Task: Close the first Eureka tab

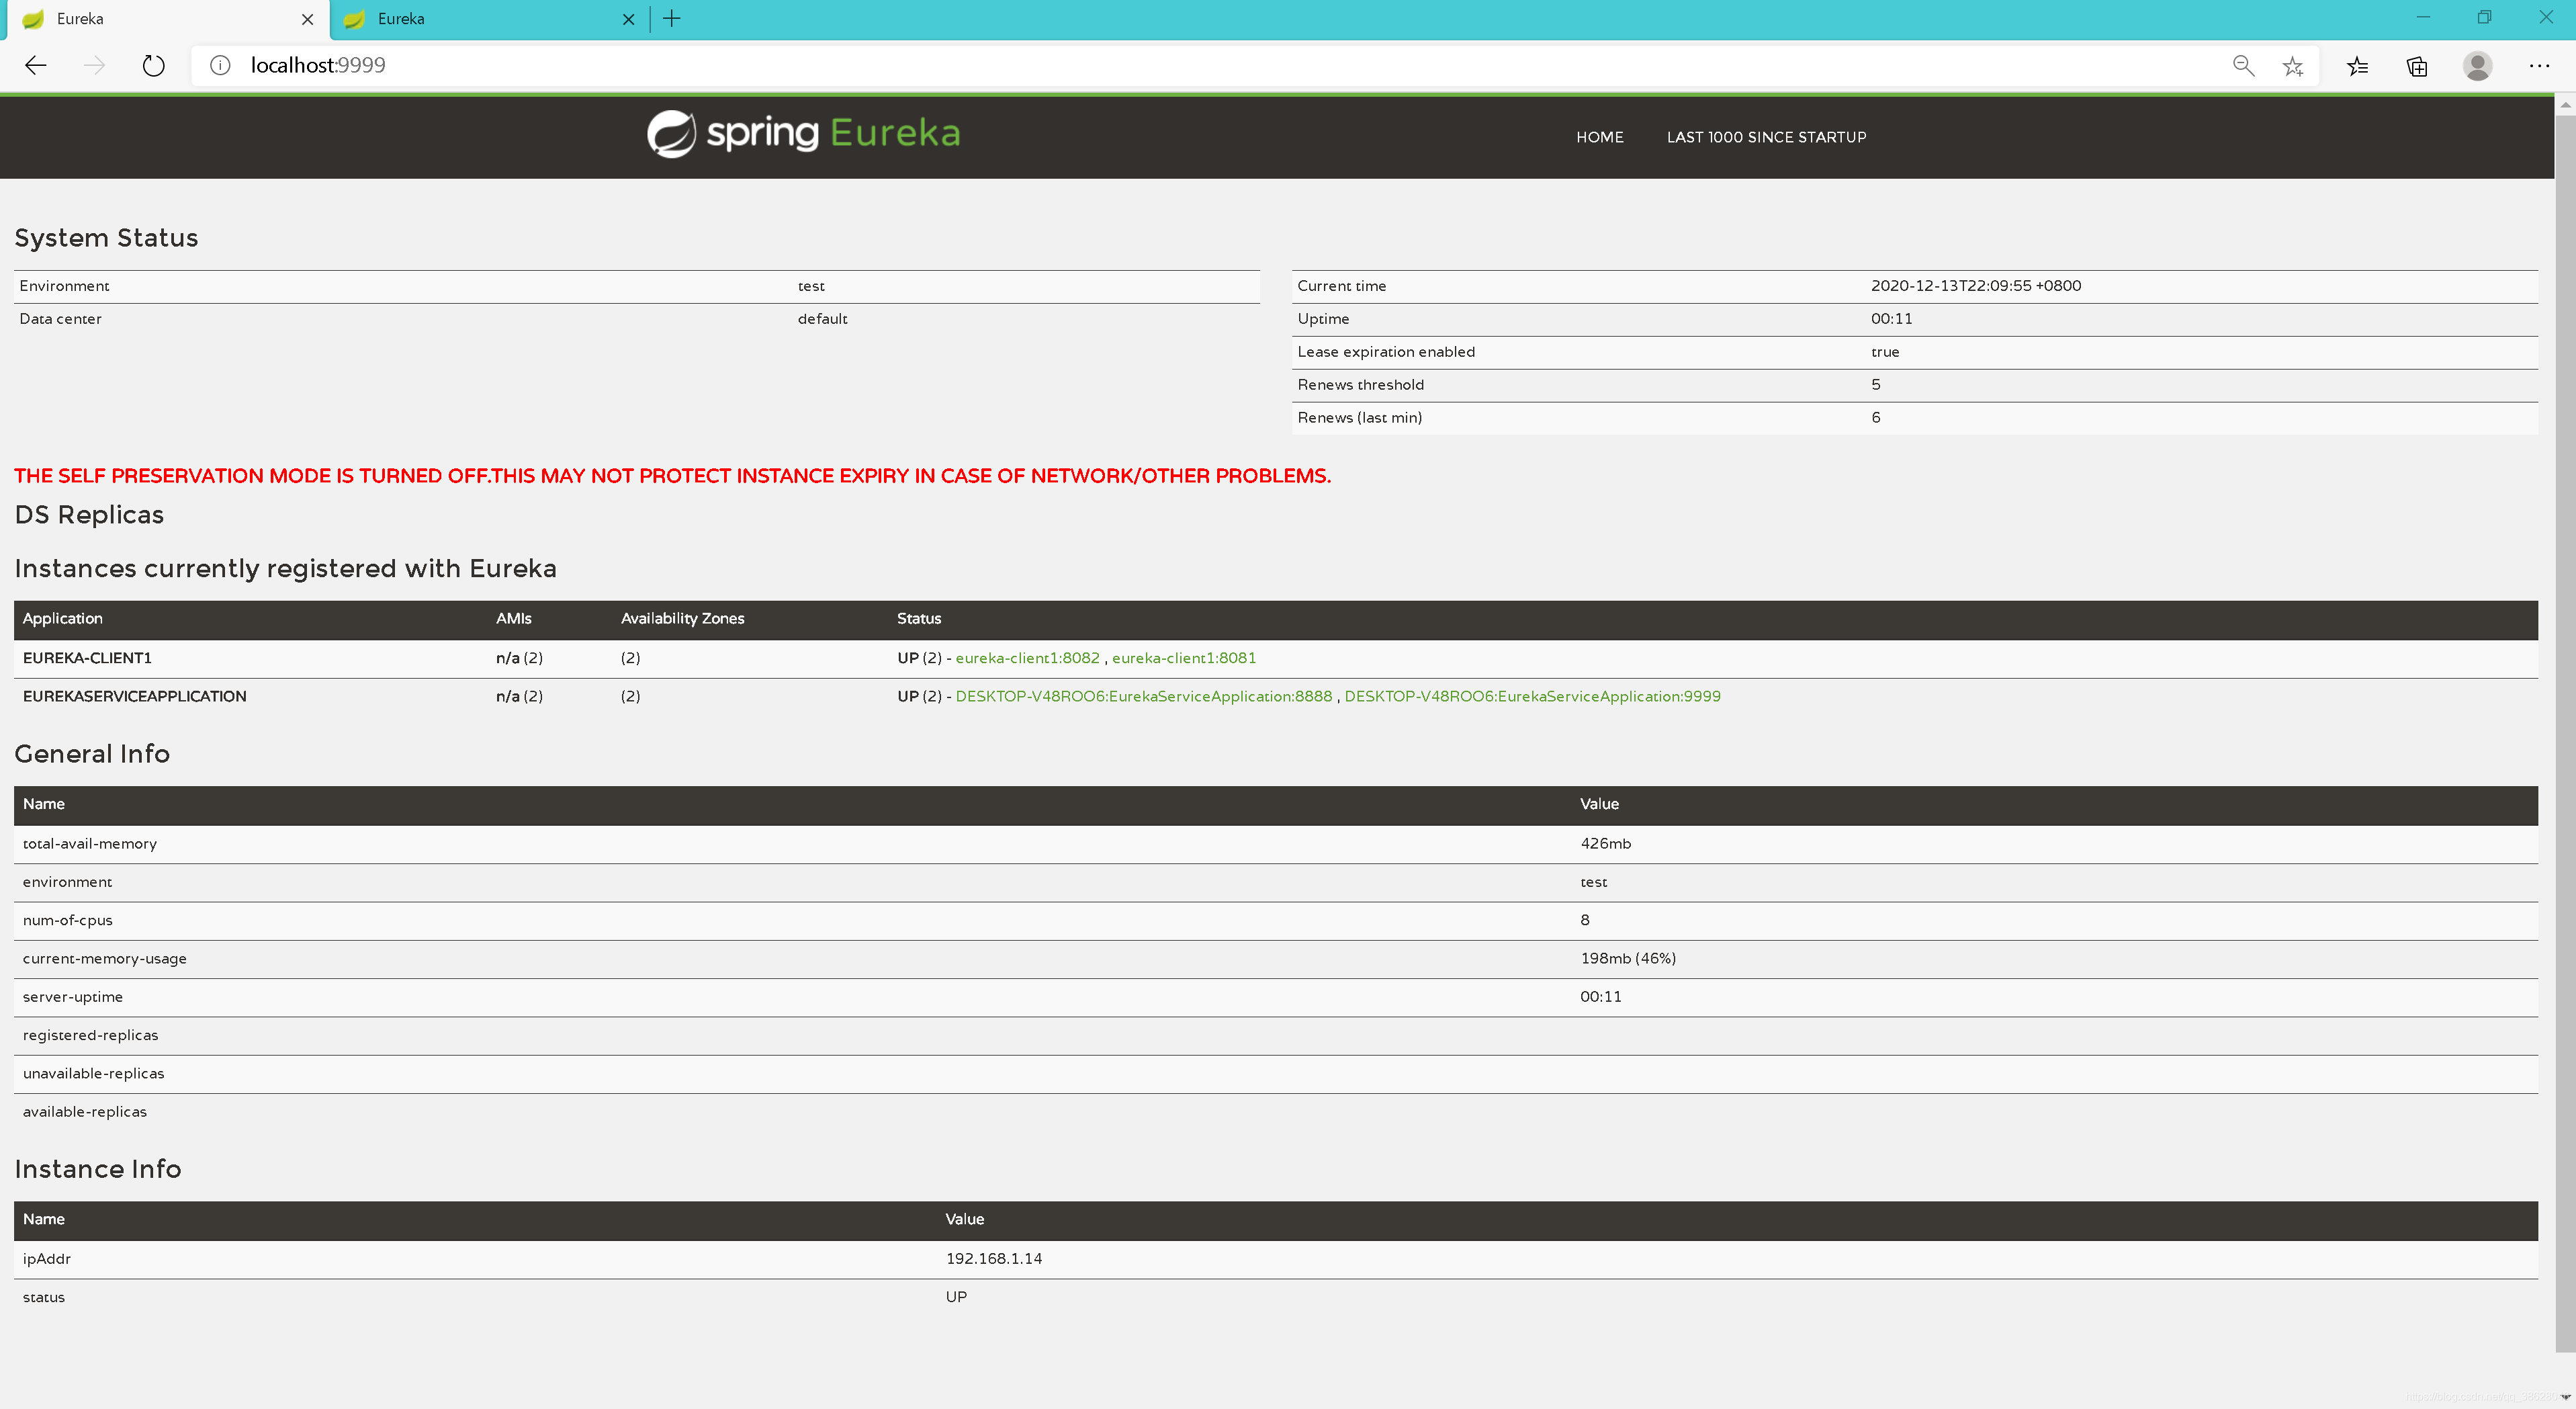Action: (x=307, y=19)
